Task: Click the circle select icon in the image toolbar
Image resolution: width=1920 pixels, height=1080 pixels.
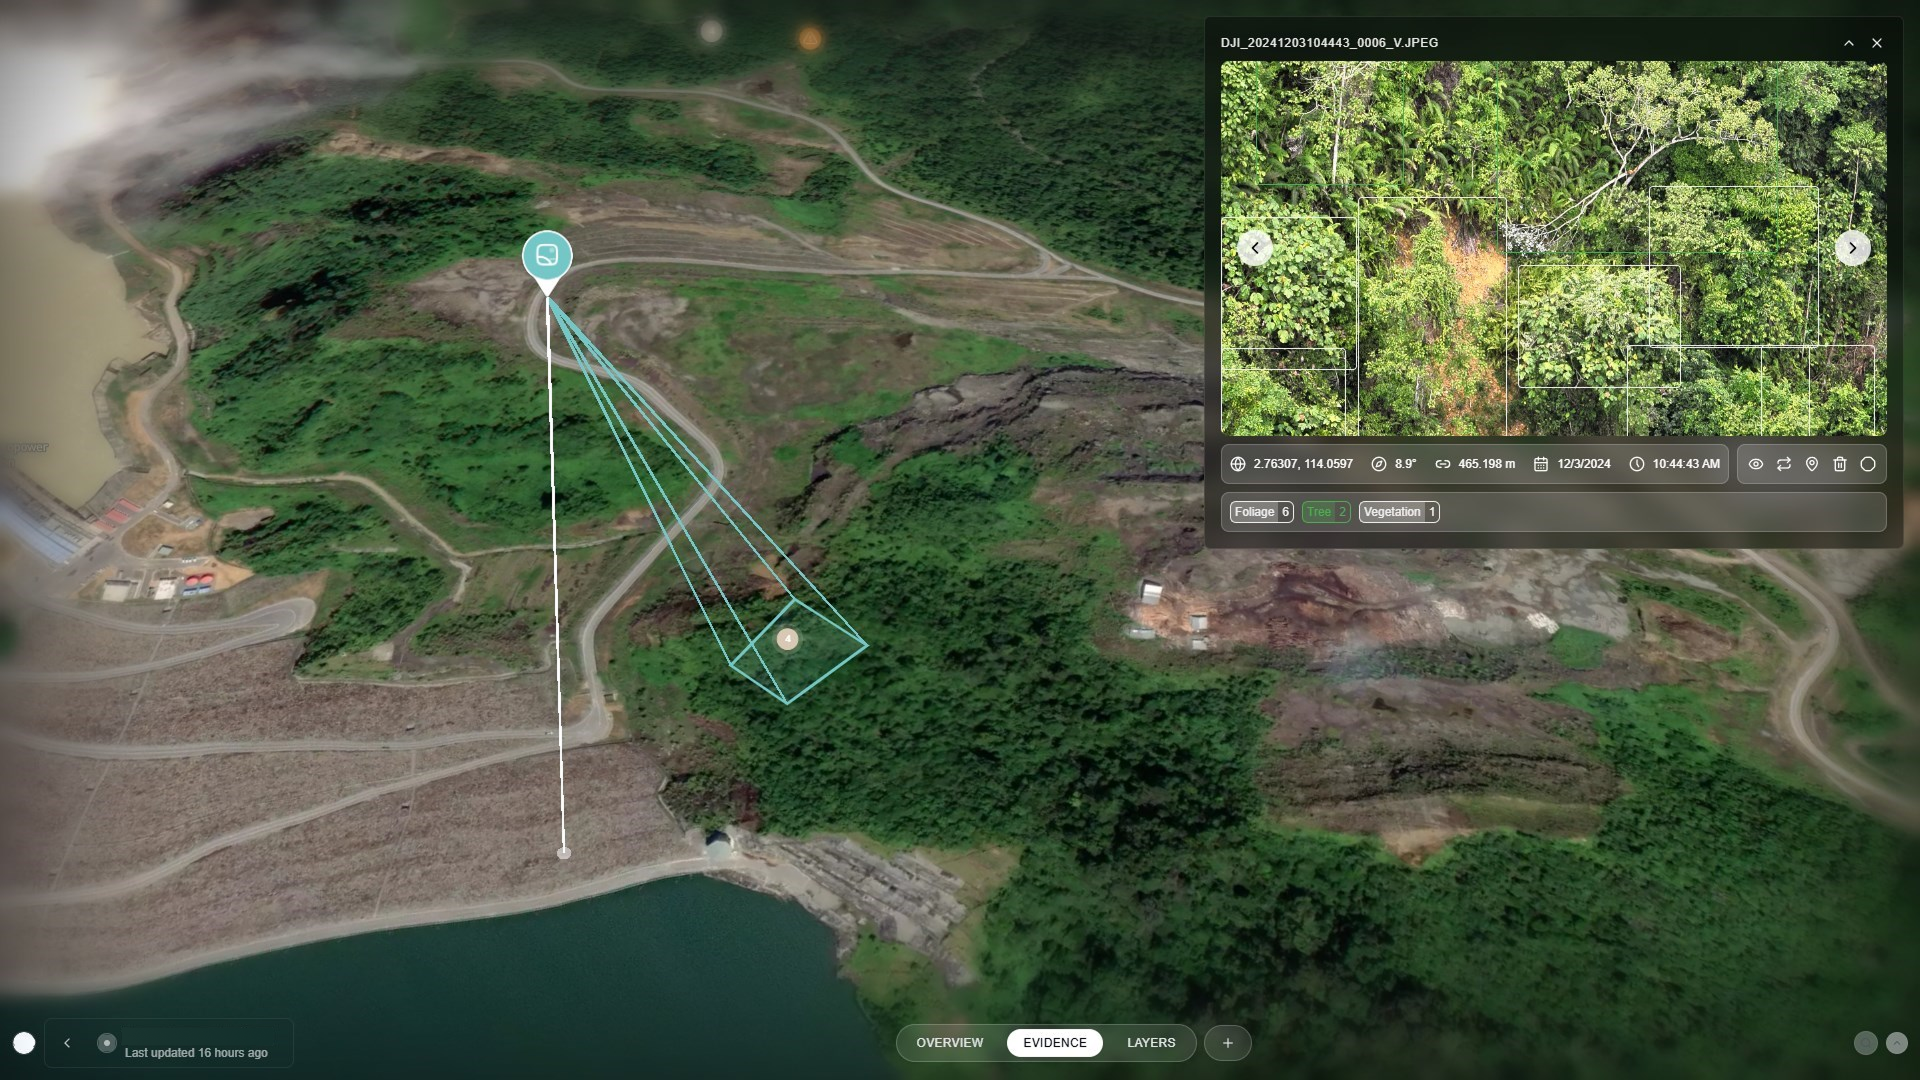Action: click(x=1867, y=464)
